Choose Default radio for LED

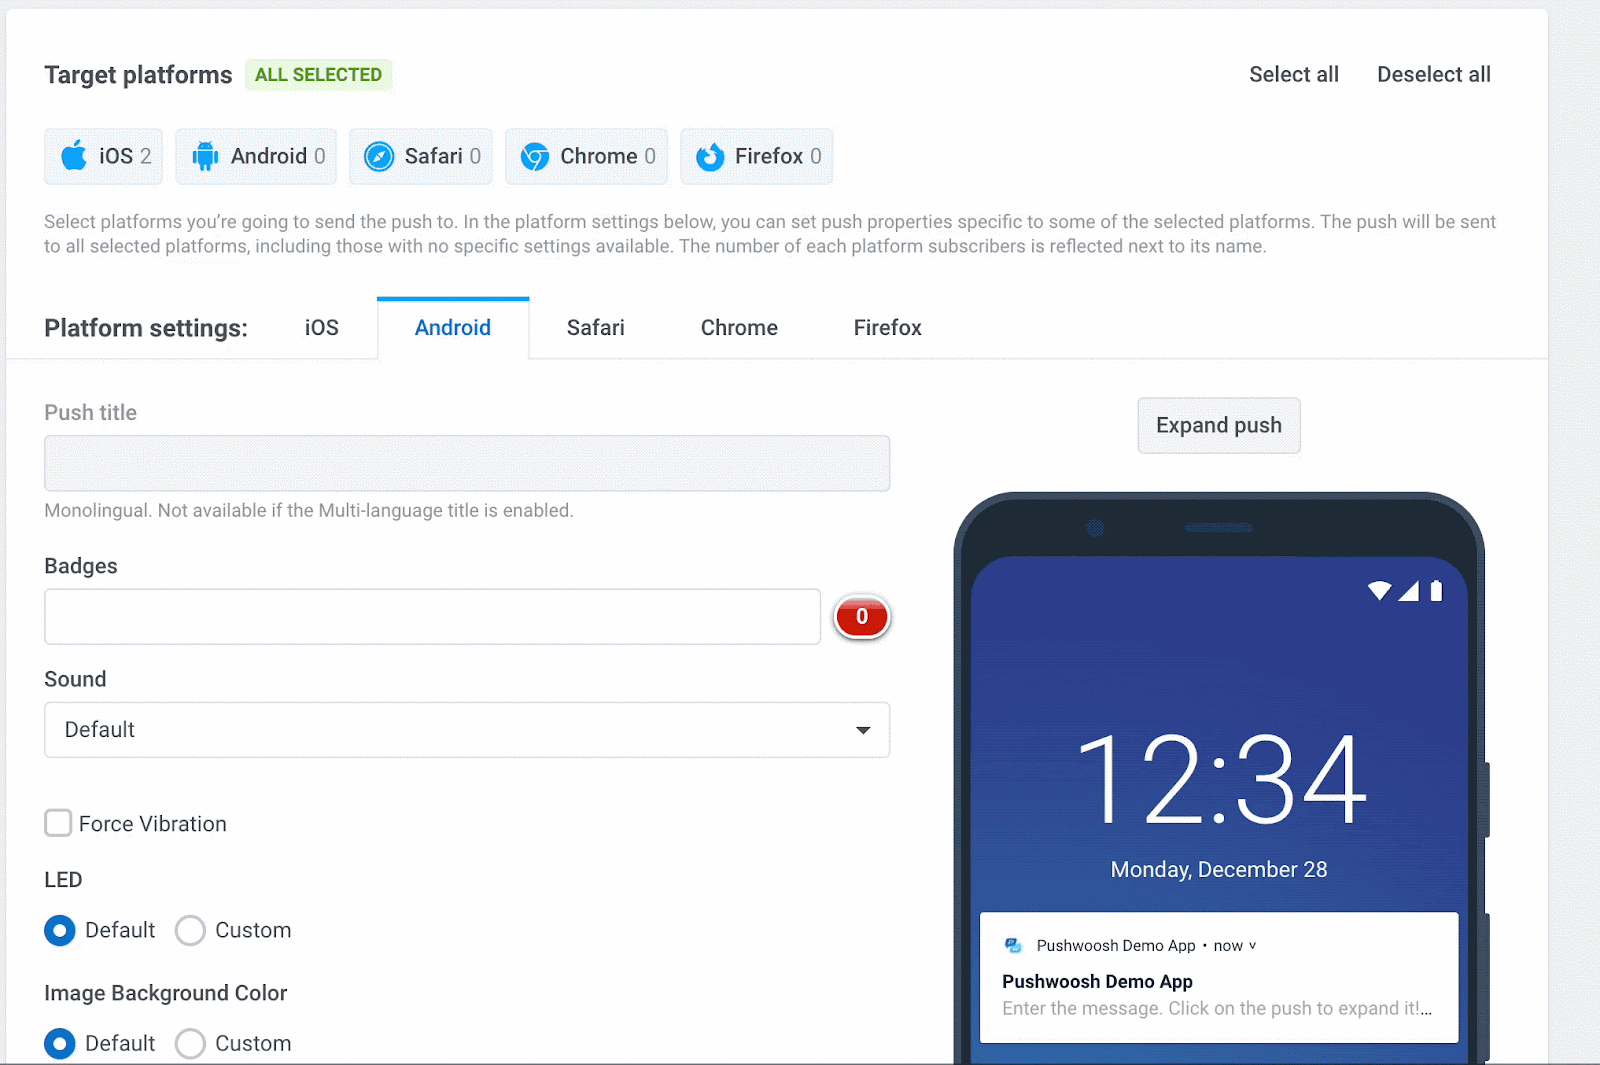click(x=60, y=930)
